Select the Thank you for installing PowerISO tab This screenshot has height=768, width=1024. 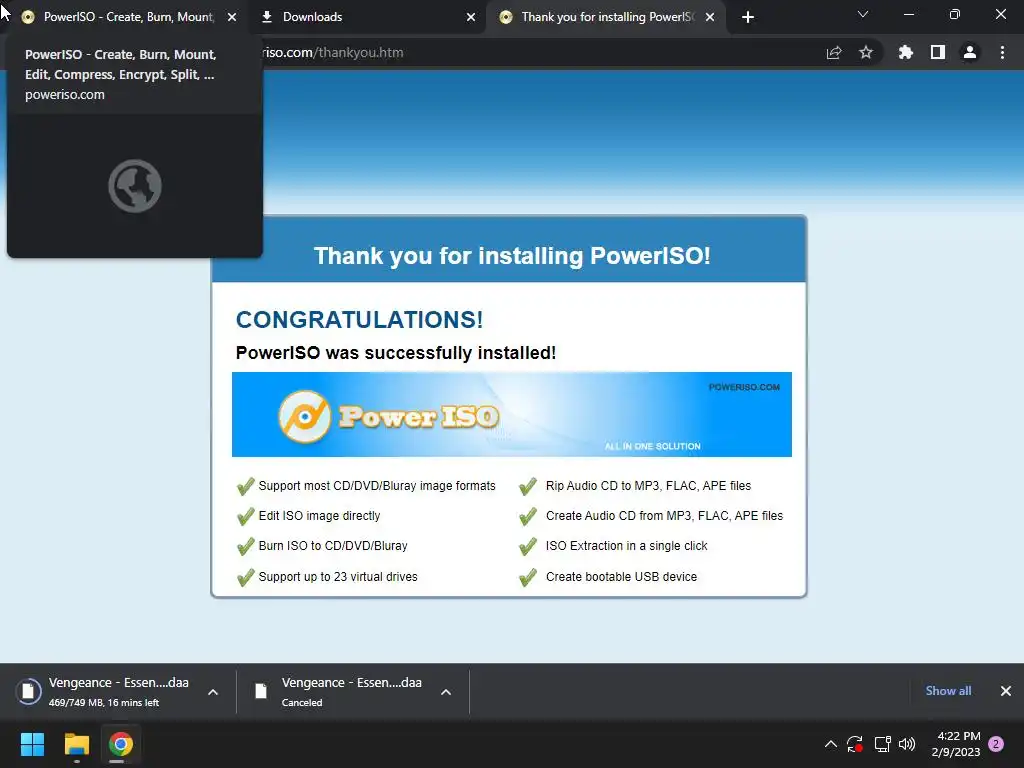pos(607,17)
